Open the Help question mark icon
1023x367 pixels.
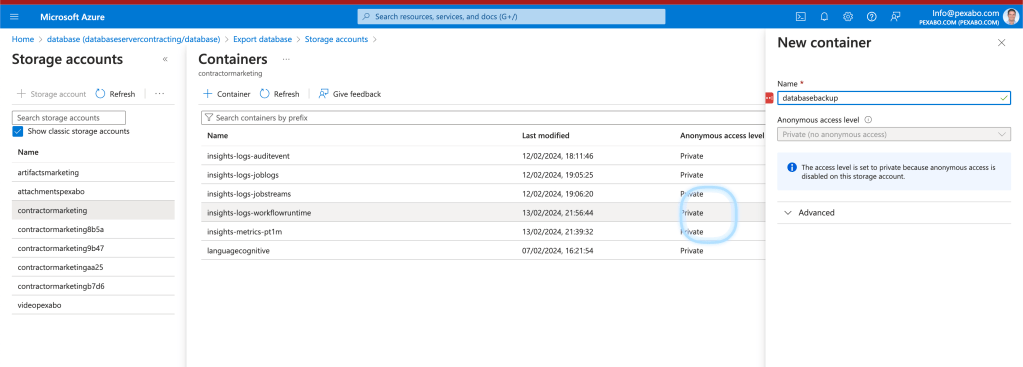coord(871,17)
